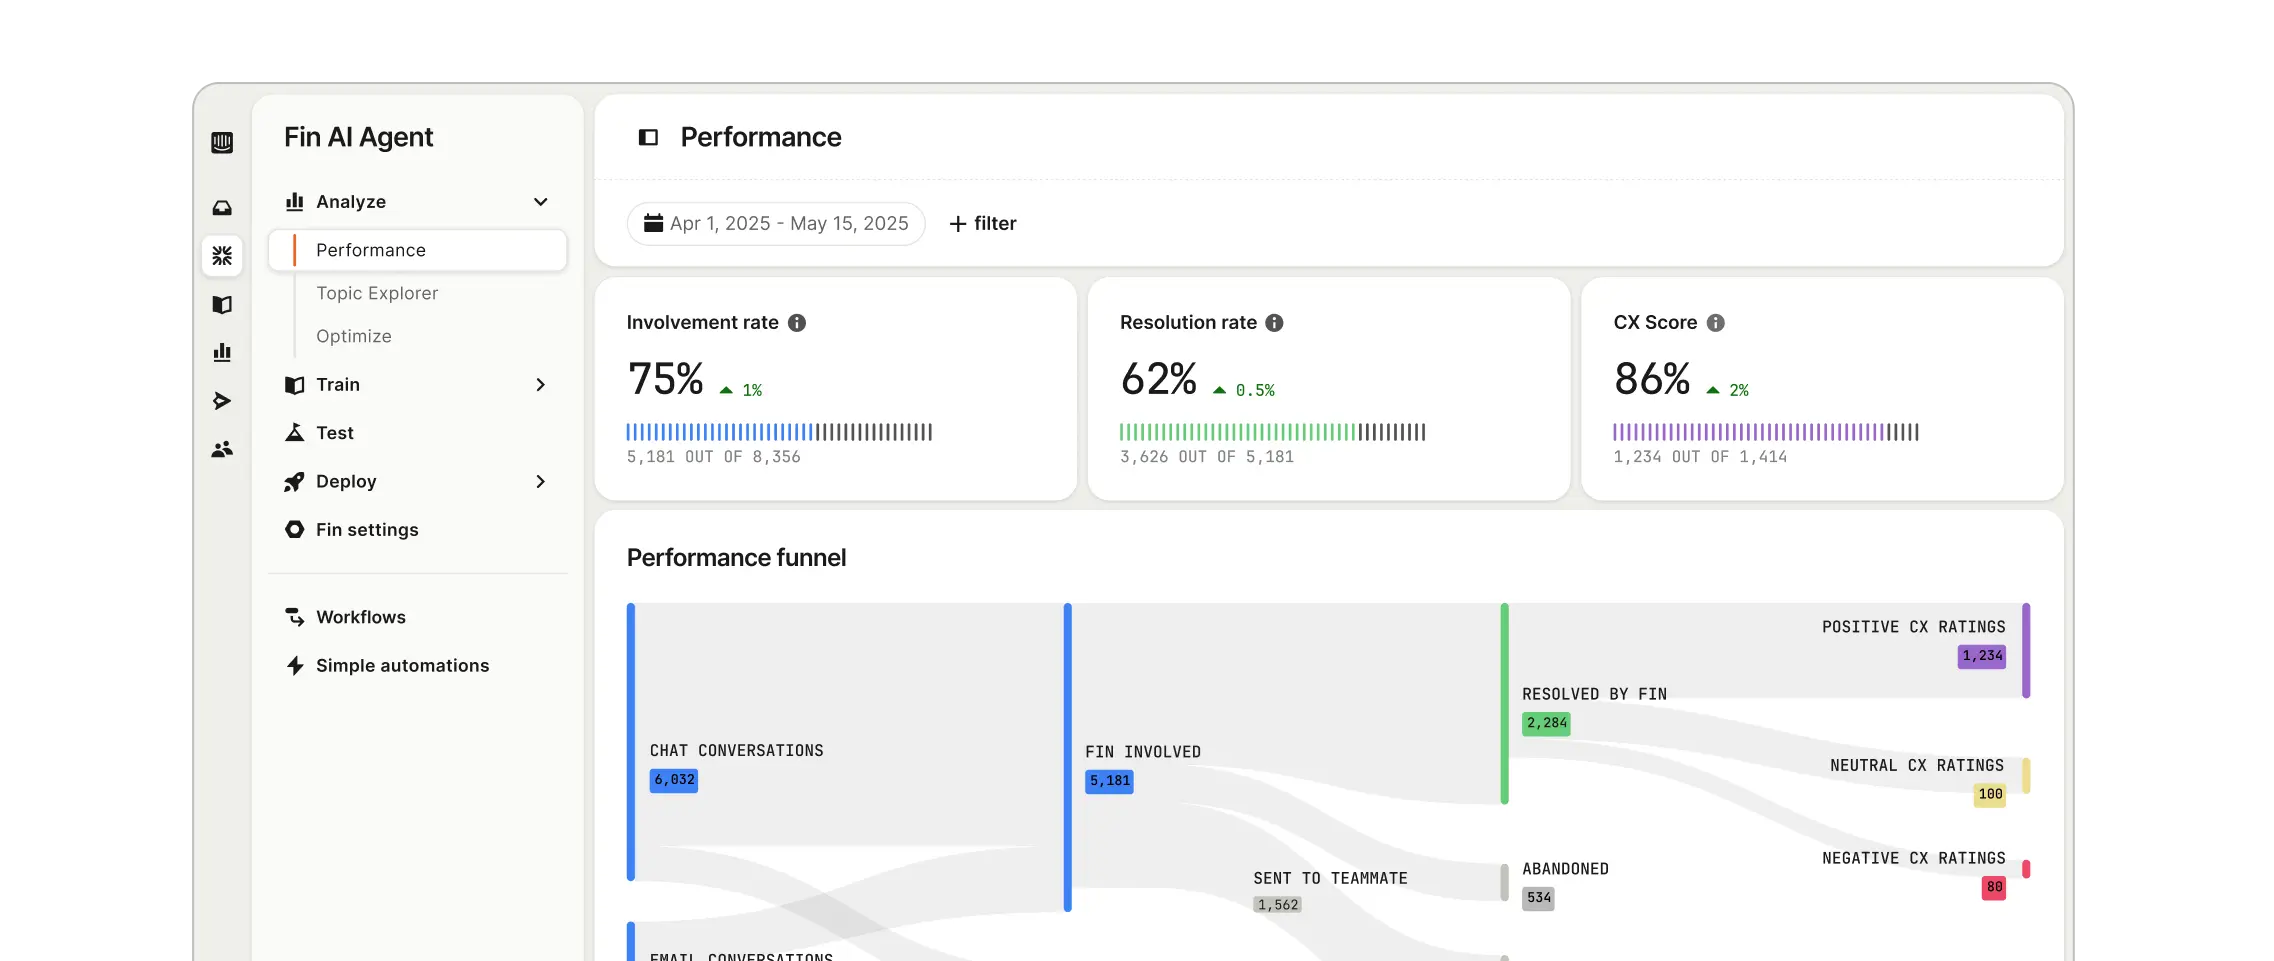Show the Resolution rate info tooltip icon
This screenshot has width=2274, height=961.
point(1274,323)
